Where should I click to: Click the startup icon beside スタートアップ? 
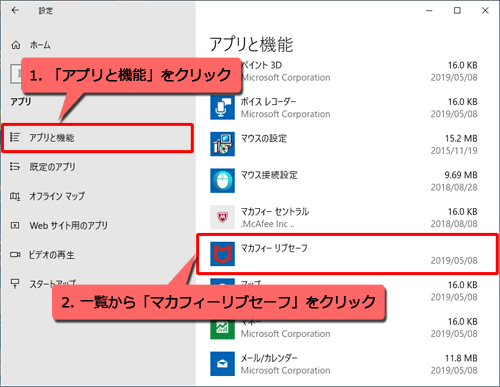pyautogui.click(x=15, y=284)
